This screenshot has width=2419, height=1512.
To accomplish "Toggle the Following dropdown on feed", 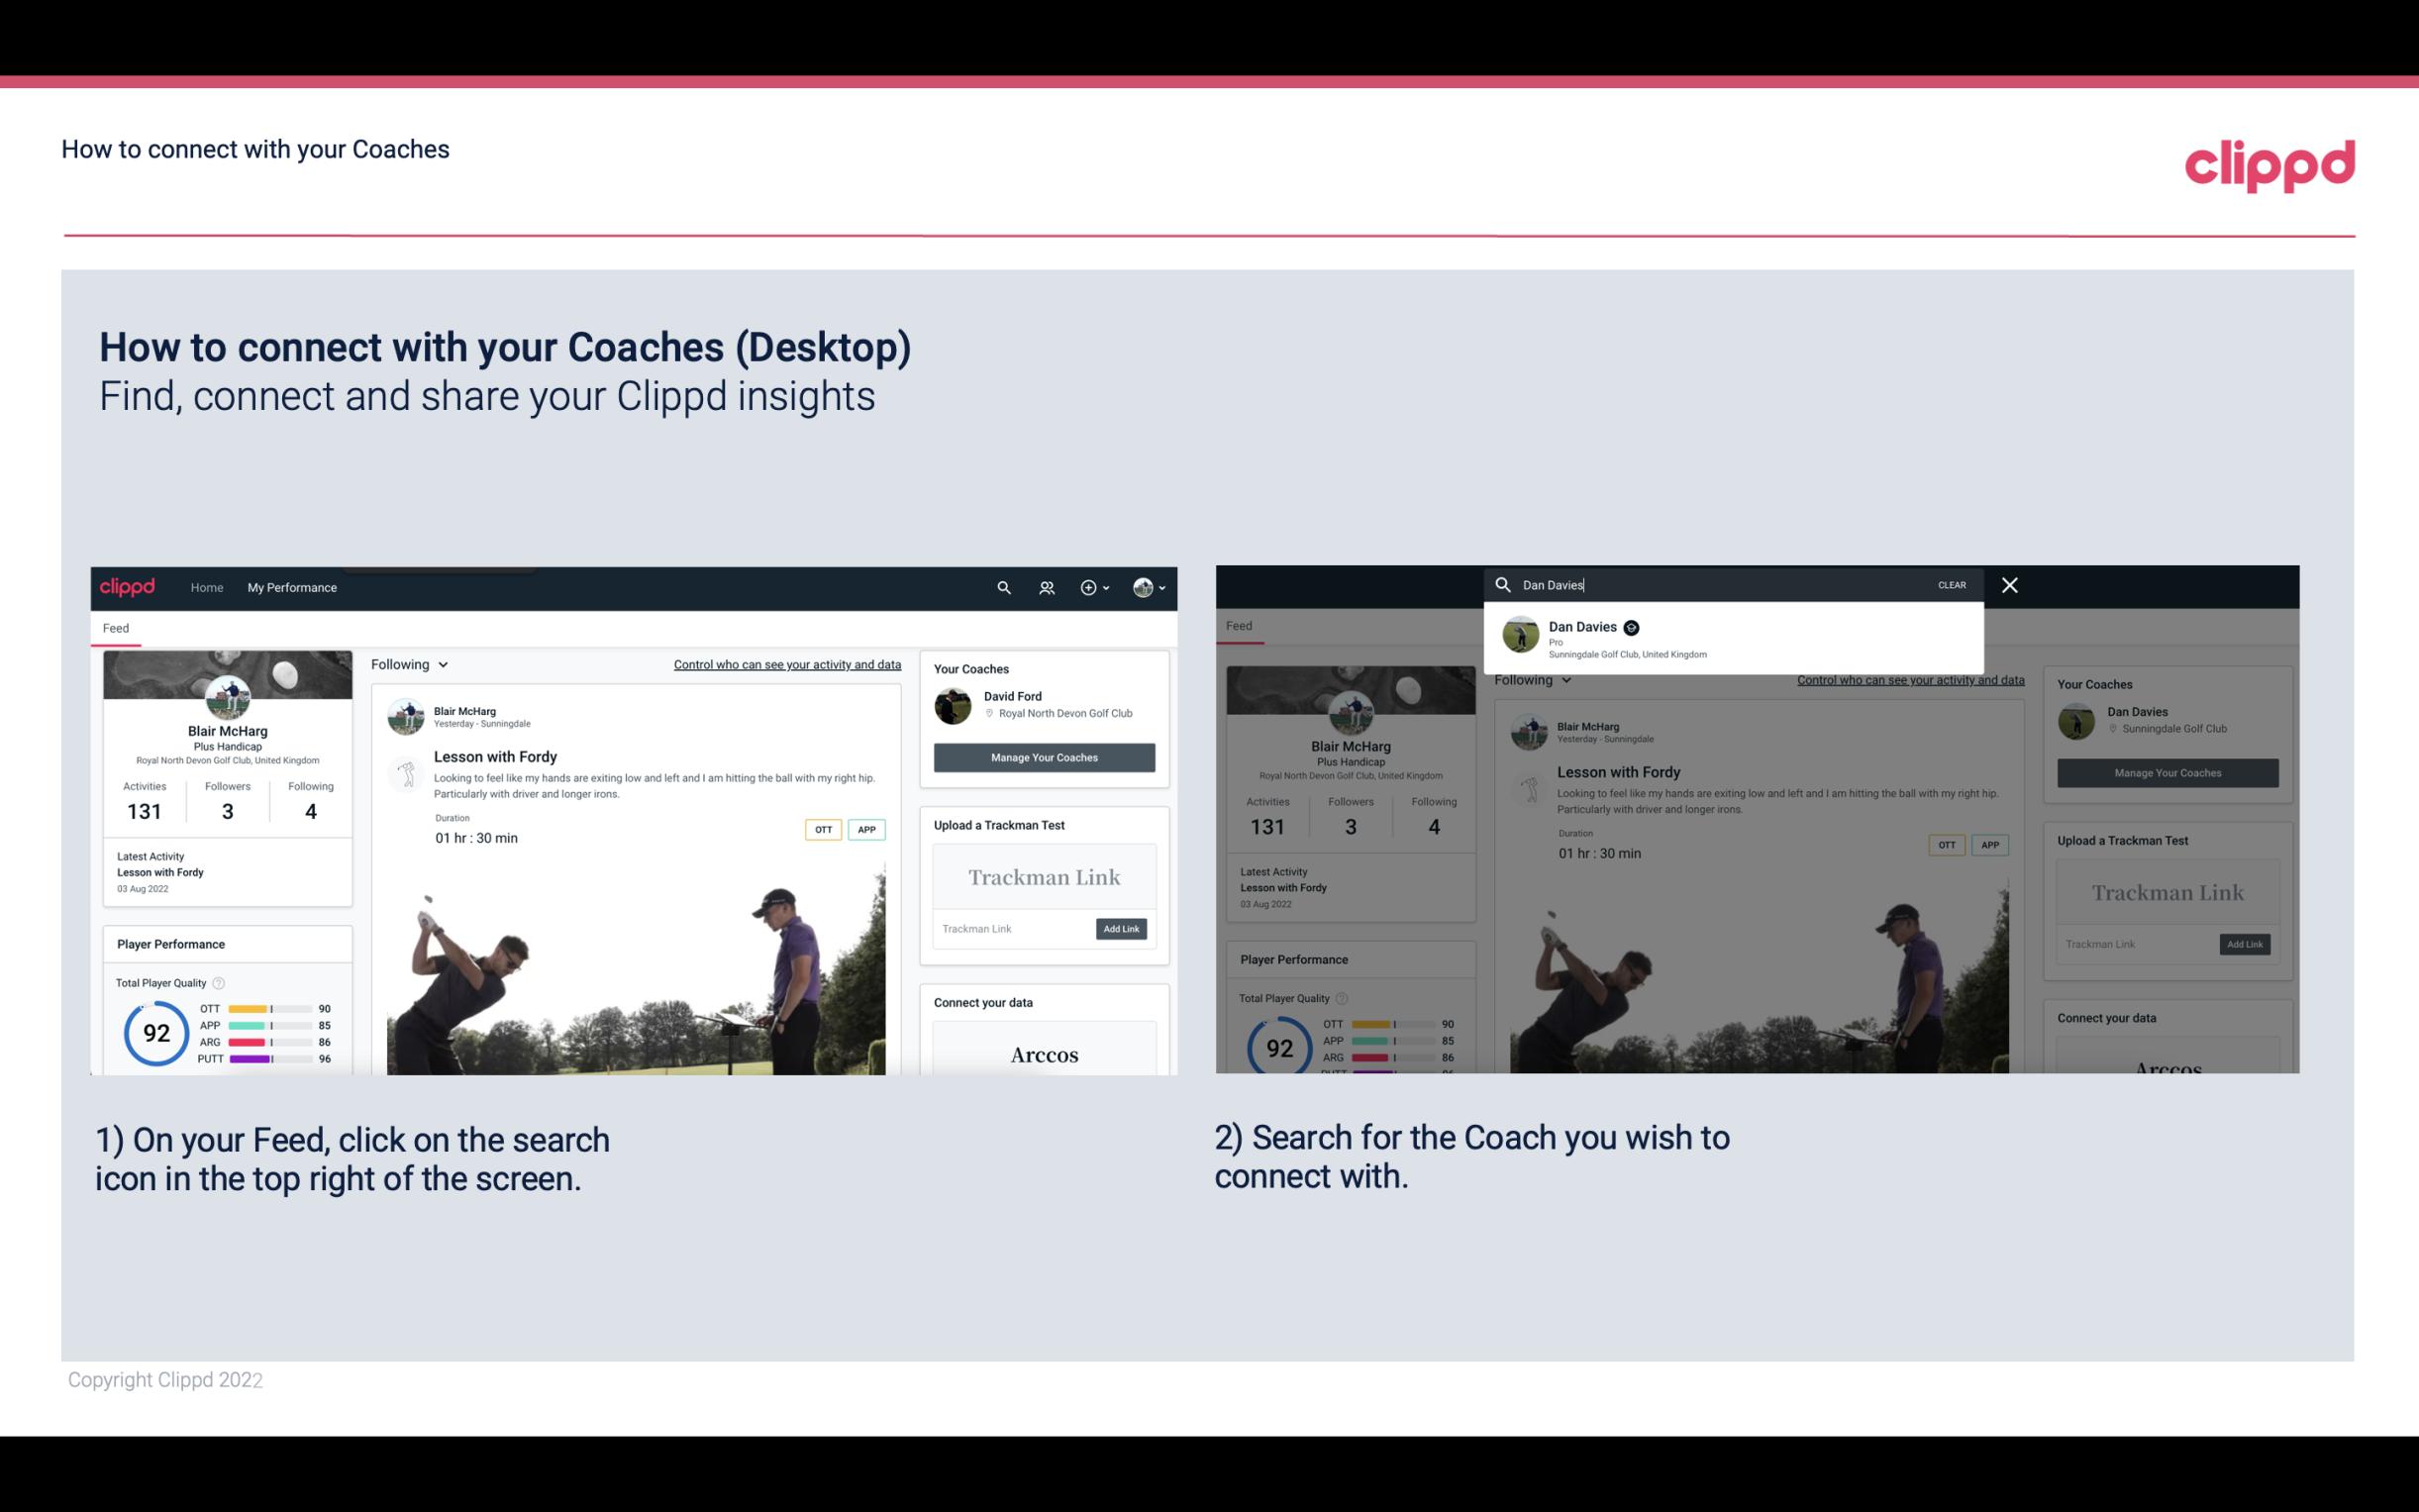I will (413, 663).
